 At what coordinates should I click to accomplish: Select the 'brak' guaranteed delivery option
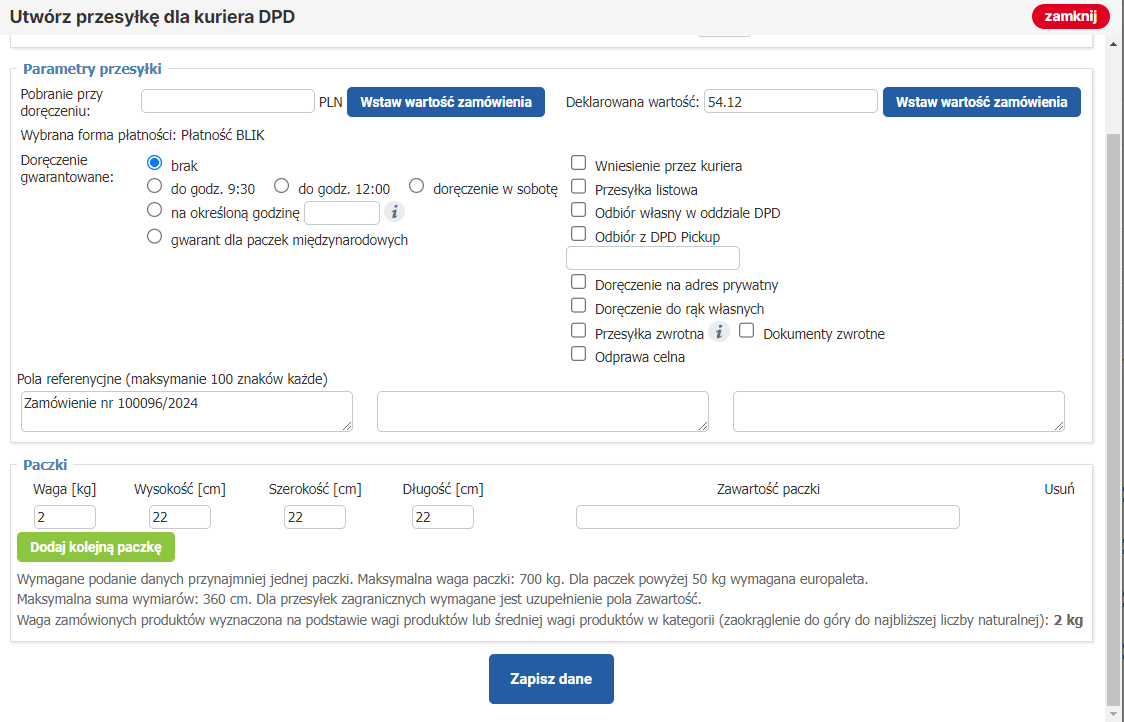(x=155, y=162)
